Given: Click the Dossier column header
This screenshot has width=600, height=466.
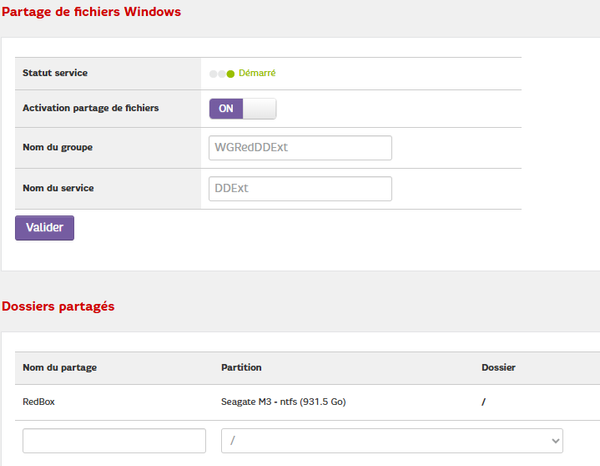Looking at the screenshot, I should pyautogui.click(x=498, y=367).
